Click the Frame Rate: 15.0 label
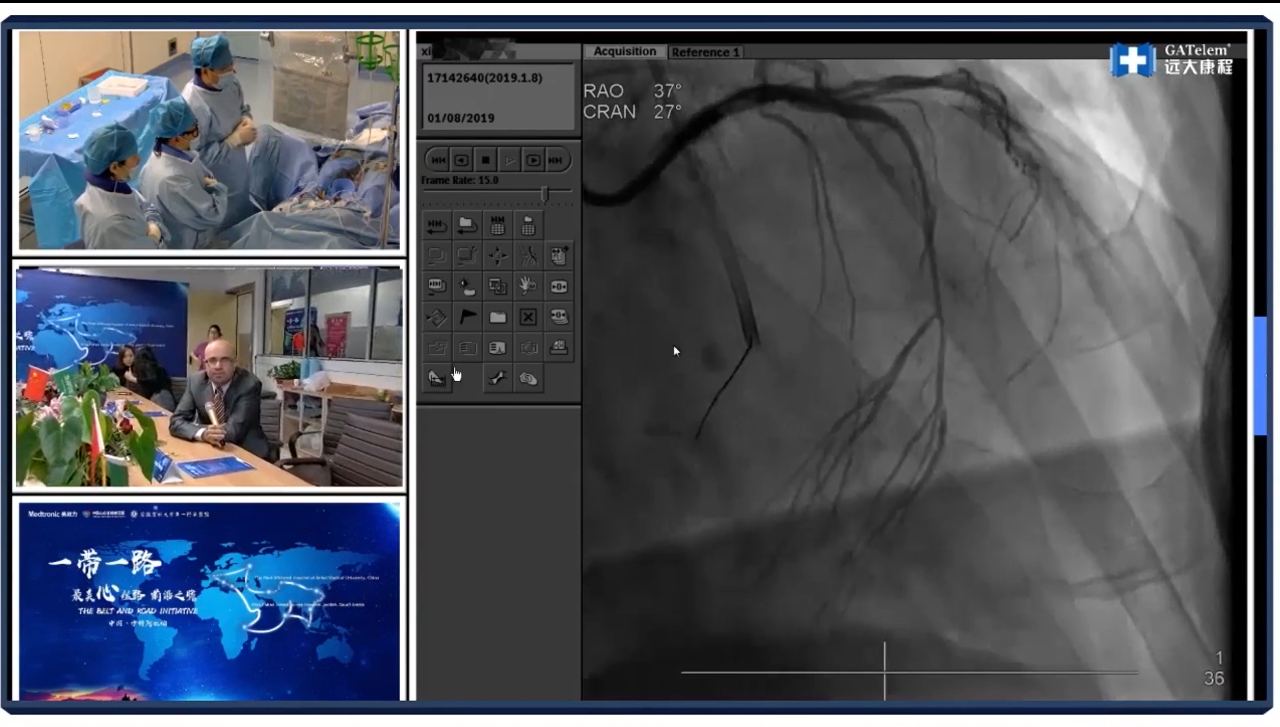 460,180
